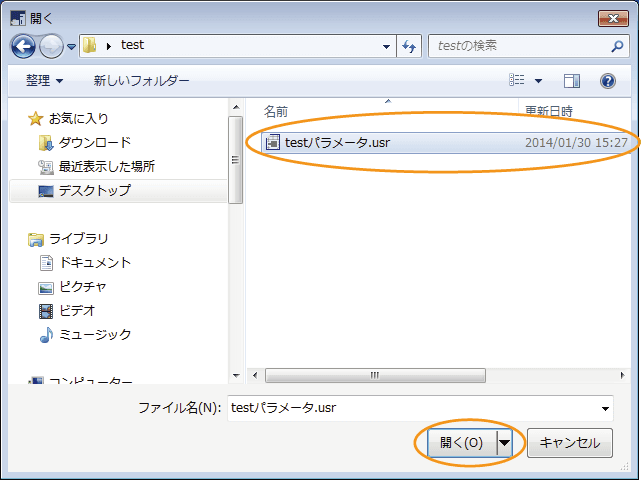Change view using the view icon
Viewport: 642px width, 480px height.
517,80
